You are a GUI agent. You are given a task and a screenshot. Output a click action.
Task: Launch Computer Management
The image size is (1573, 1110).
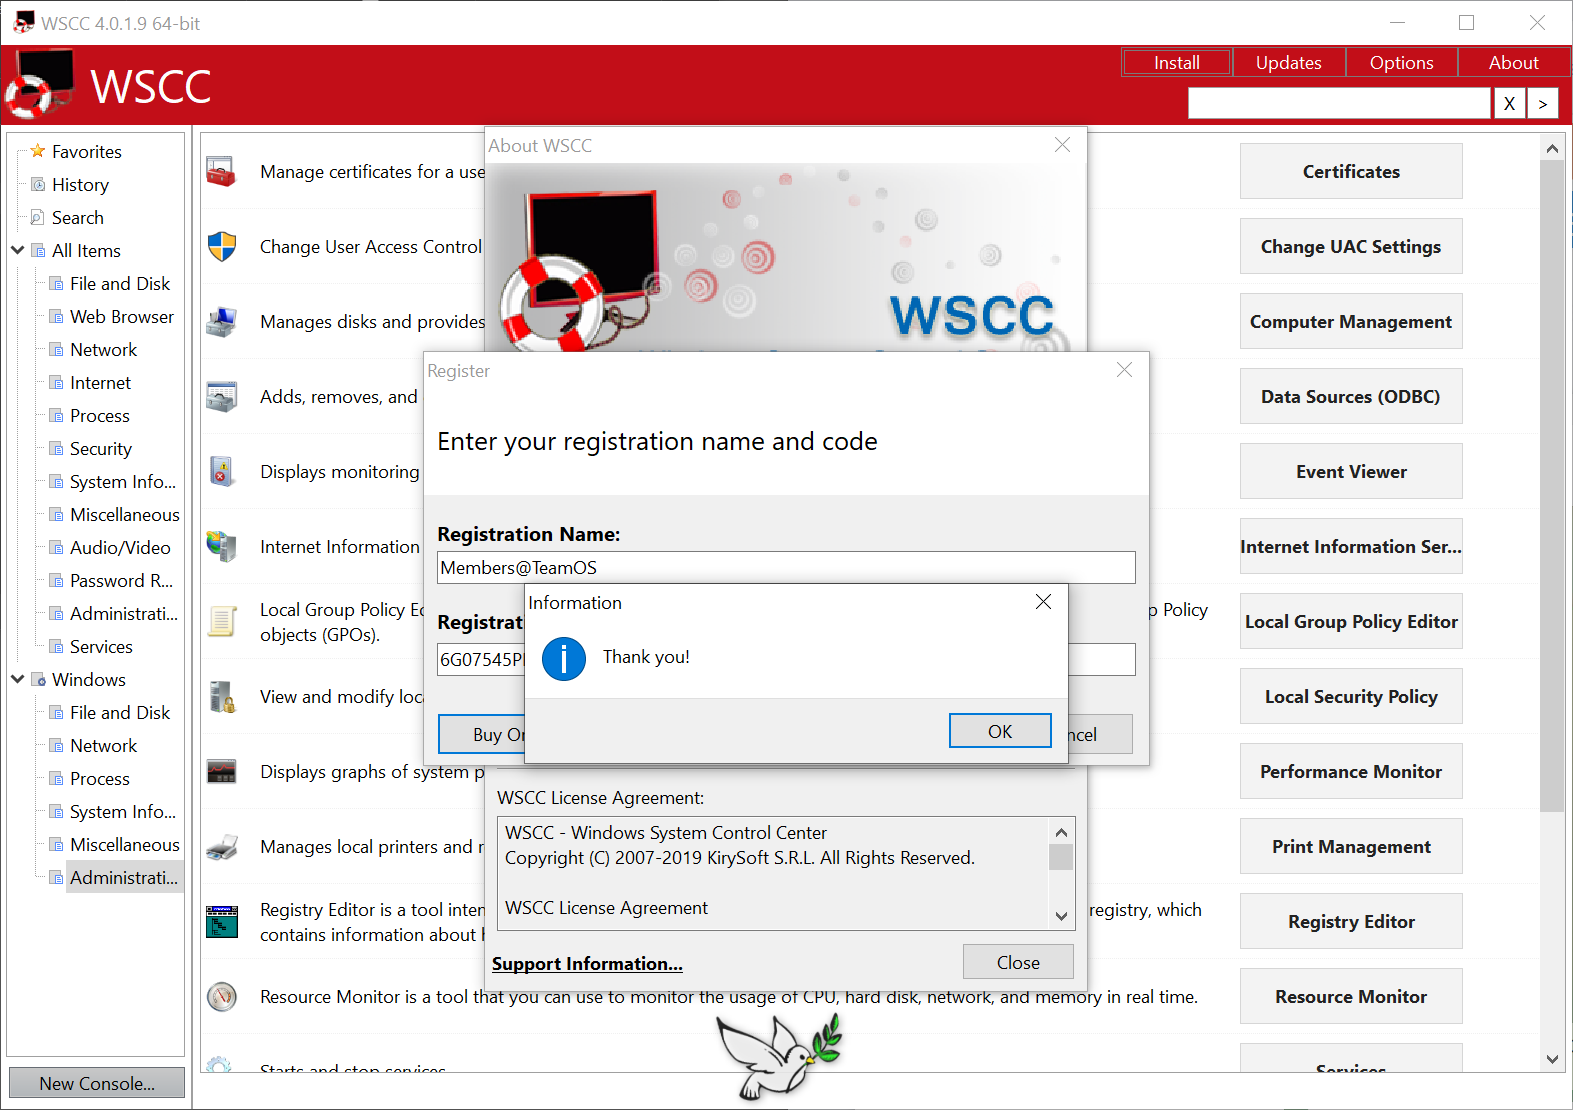click(x=1351, y=321)
